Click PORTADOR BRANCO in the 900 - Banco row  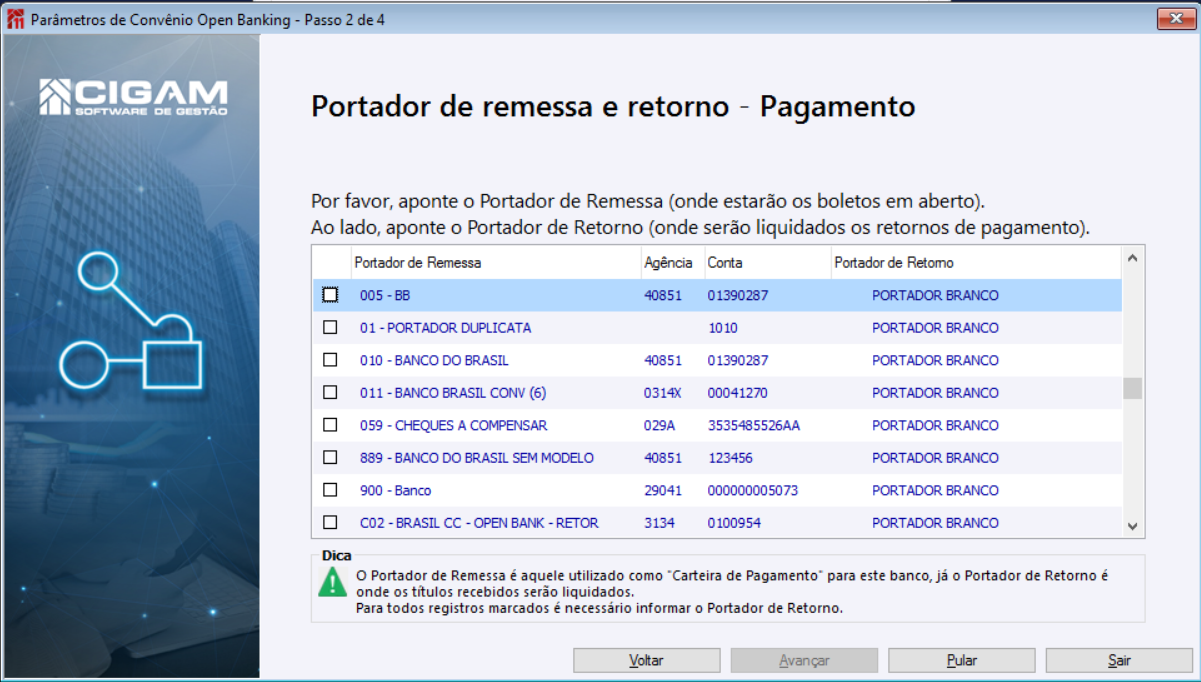click(x=935, y=491)
